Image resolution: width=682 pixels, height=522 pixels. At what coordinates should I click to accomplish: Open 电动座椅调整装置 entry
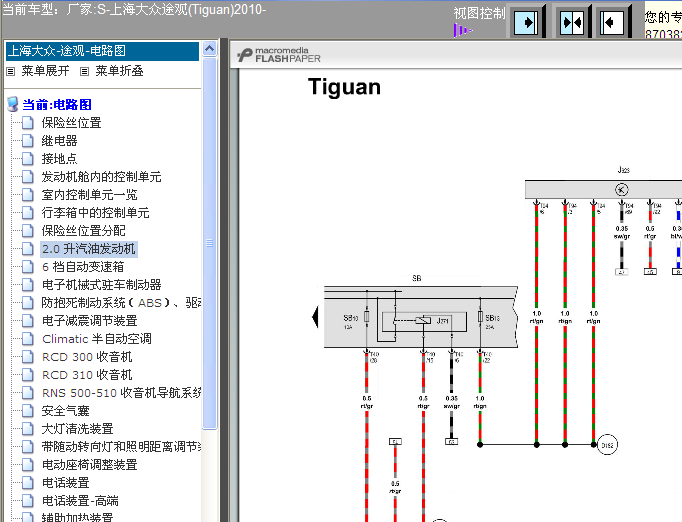89,465
